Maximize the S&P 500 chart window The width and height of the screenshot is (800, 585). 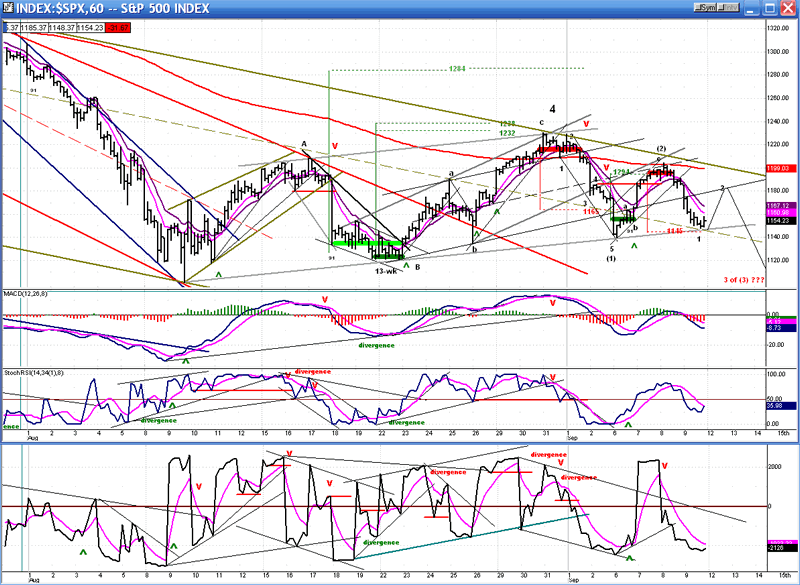coord(770,8)
